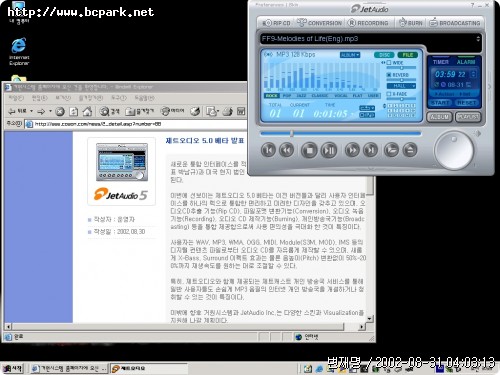The image size is (500, 375).
Task: Open the Broadcasting function in JetAudio
Action: (x=455, y=23)
